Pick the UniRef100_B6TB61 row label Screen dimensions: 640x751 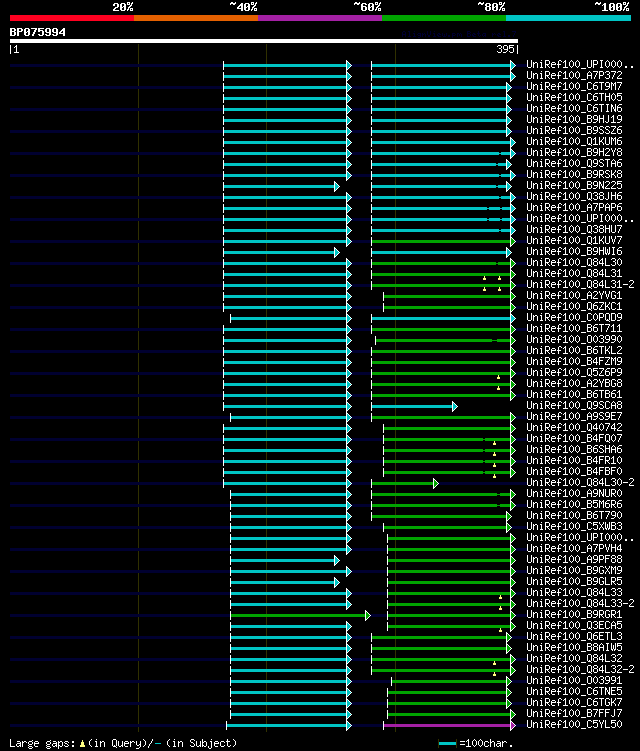point(574,395)
